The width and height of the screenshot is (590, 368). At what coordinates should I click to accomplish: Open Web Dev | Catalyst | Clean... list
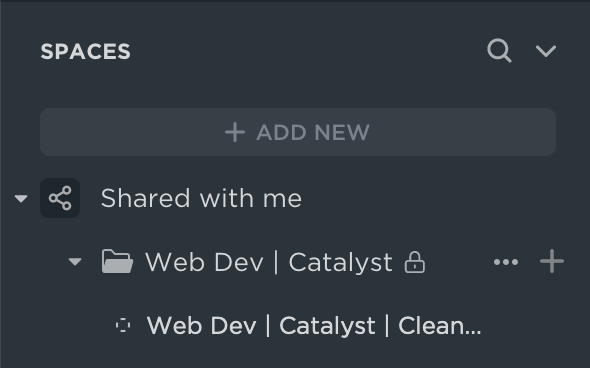314,325
